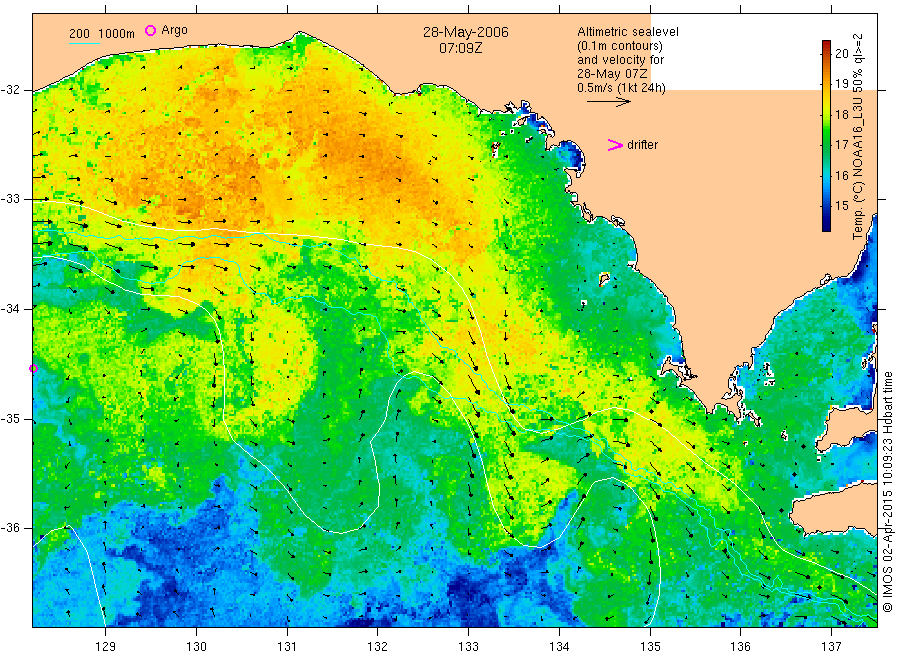Click the longitude label 130

(x=196, y=647)
